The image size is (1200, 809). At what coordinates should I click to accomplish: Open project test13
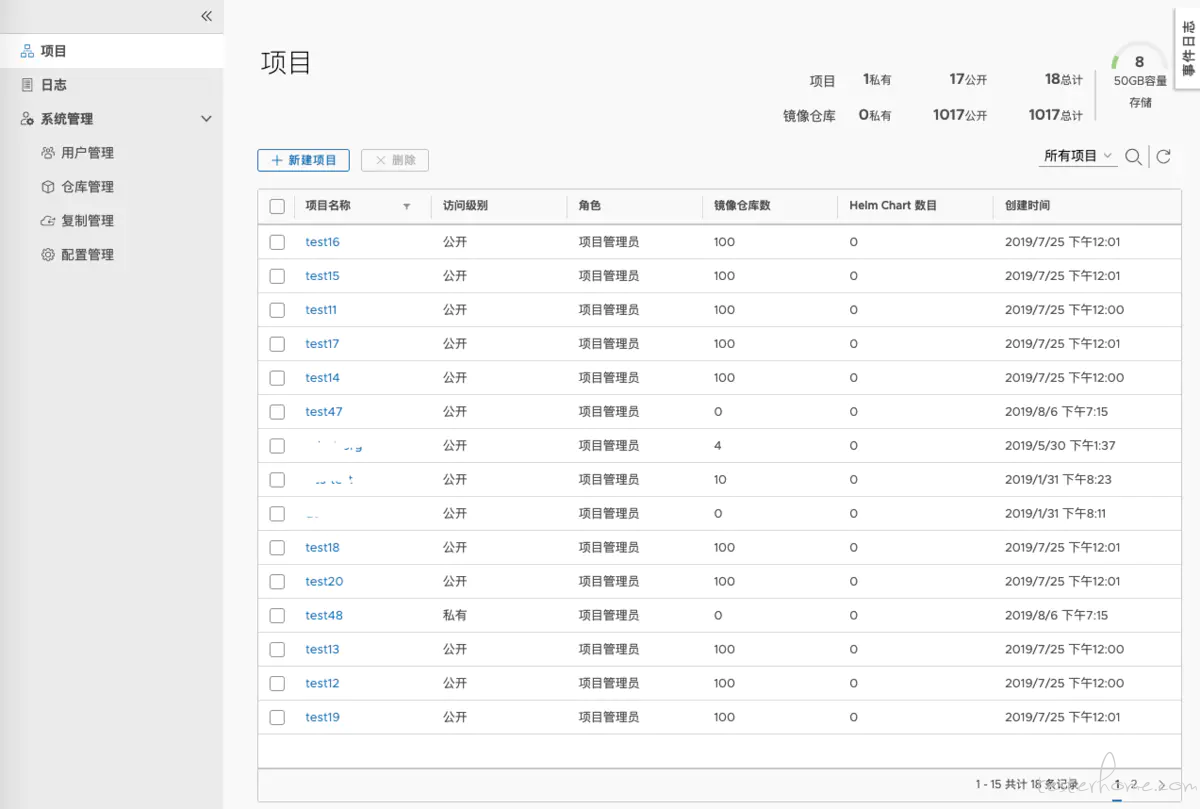(x=323, y=650)
